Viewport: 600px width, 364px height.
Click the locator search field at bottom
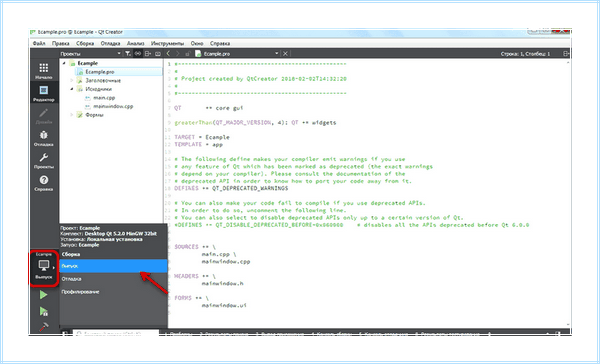coord(116,333)
